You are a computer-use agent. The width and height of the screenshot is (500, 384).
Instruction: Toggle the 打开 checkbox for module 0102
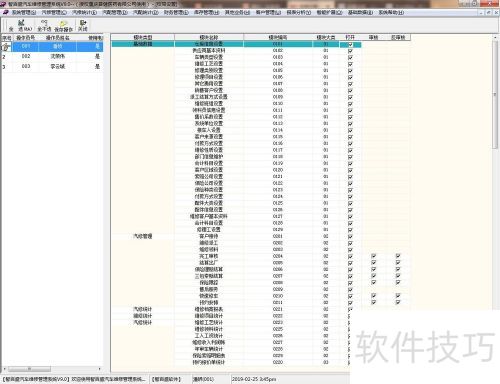(x=350, y=51)
